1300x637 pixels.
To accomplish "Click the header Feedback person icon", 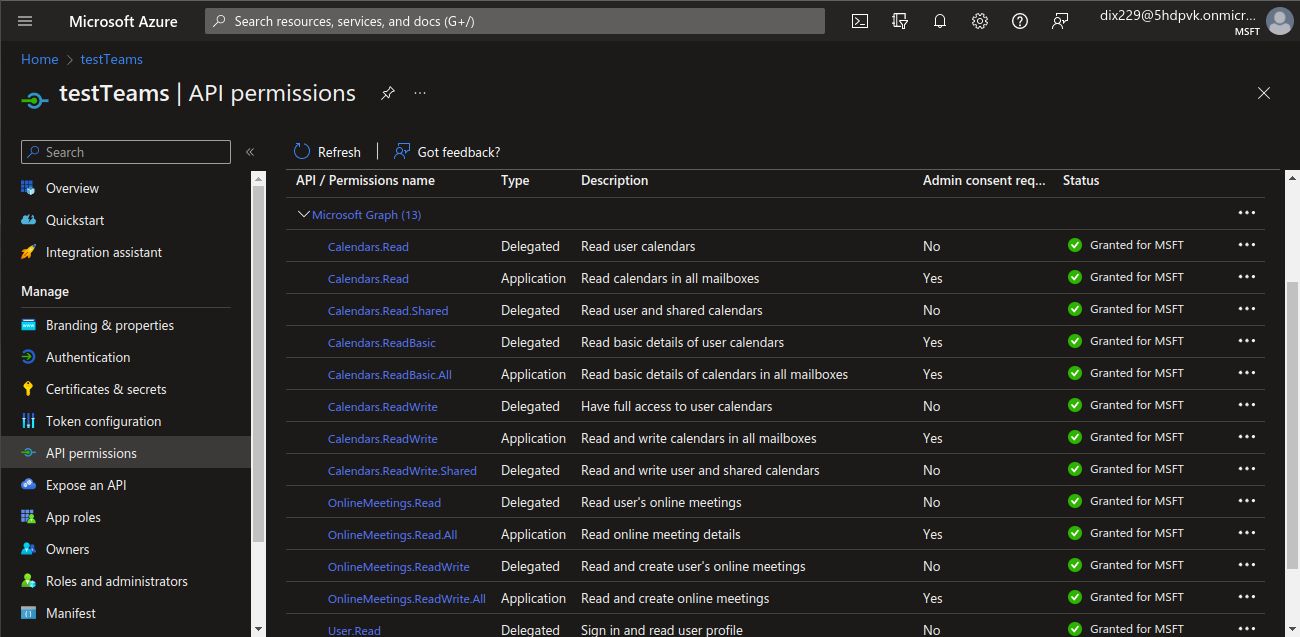I will pos(1060,21).
